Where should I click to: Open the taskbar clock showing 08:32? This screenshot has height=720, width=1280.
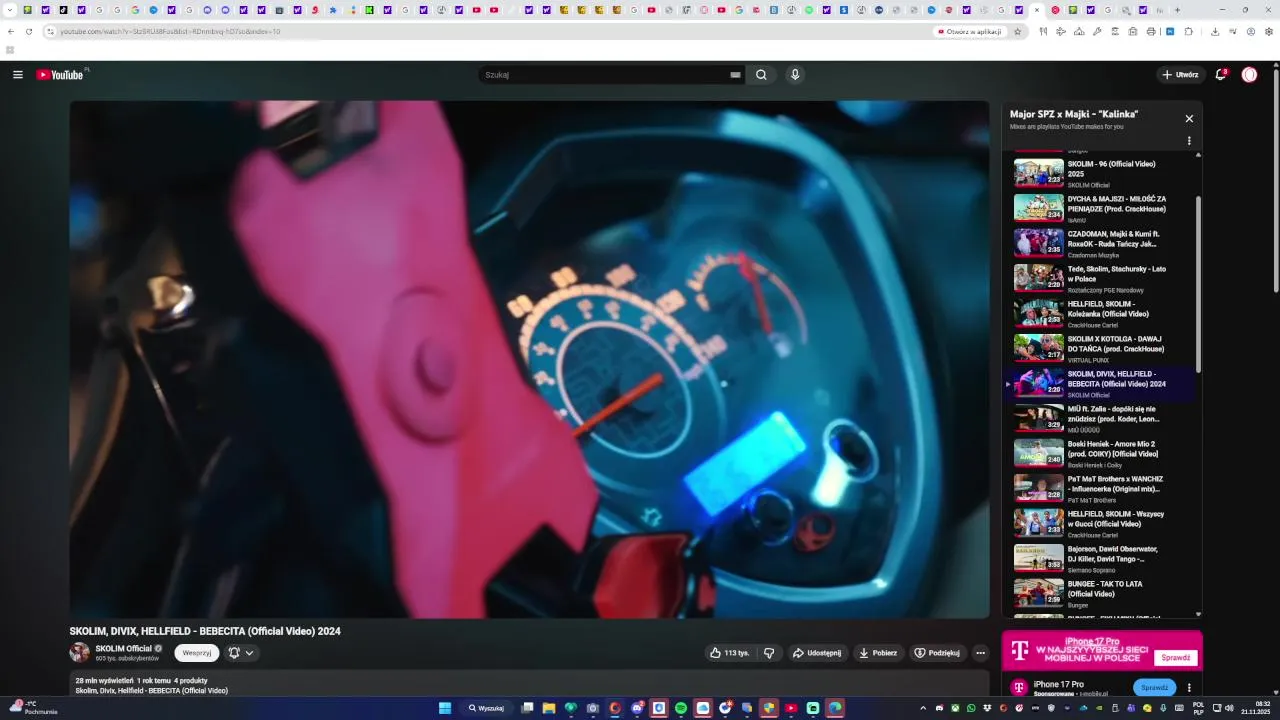[1255, 708]
